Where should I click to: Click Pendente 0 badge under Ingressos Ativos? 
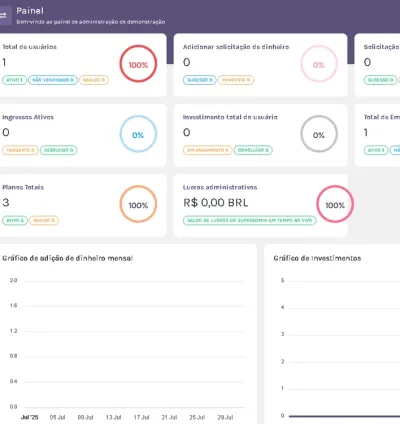tap(20, 150)
